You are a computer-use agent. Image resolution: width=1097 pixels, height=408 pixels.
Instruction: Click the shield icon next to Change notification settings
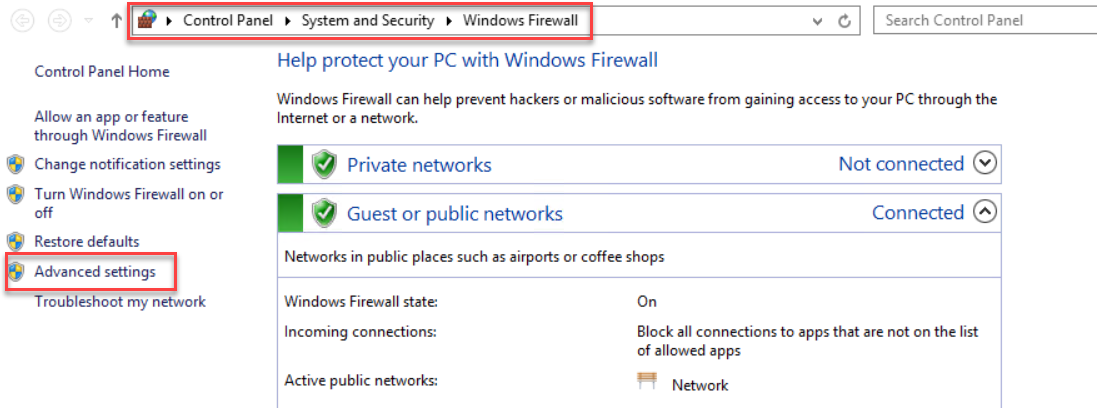click(x=15, y=165)
